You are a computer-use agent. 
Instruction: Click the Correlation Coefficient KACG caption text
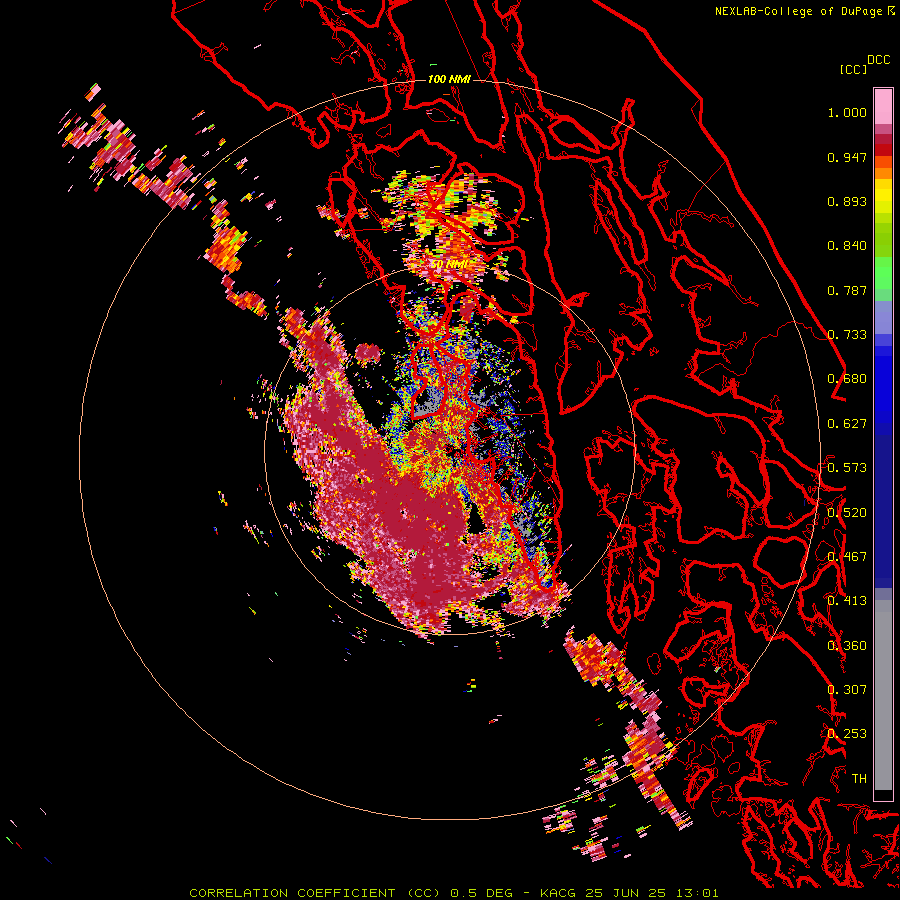453,893
